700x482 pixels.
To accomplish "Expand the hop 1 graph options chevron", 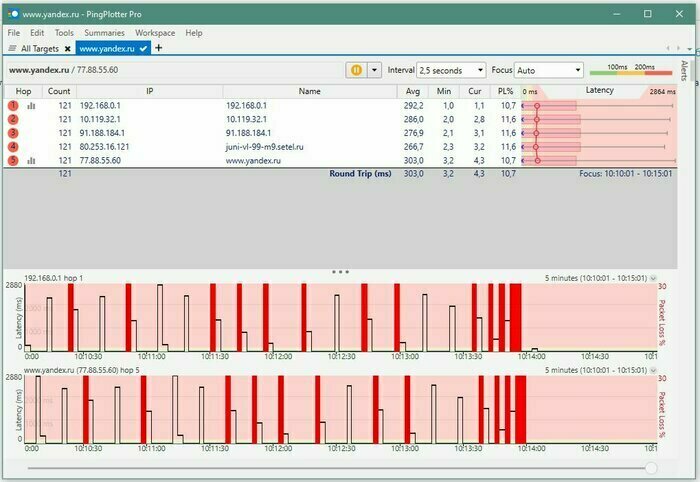I will (x=653, y=278).
